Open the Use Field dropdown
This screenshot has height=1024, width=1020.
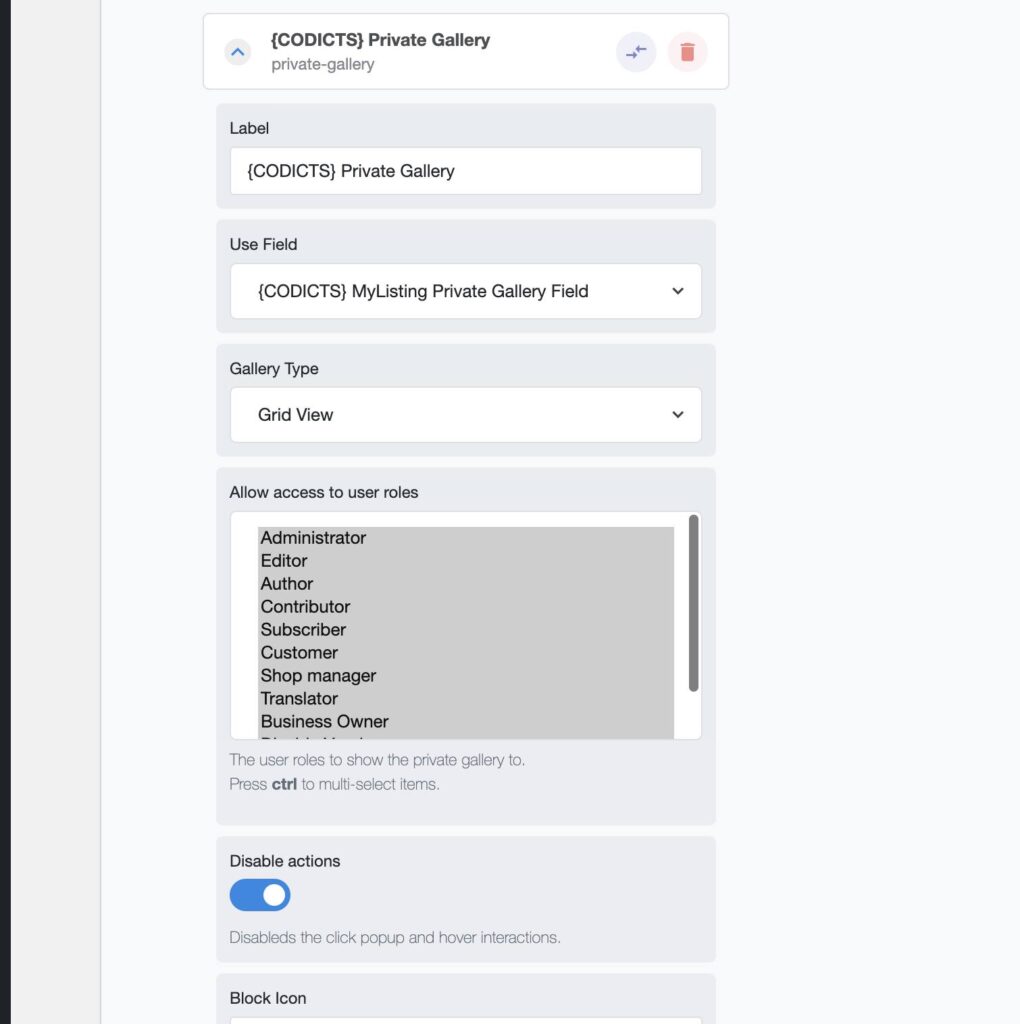point(466,291)
